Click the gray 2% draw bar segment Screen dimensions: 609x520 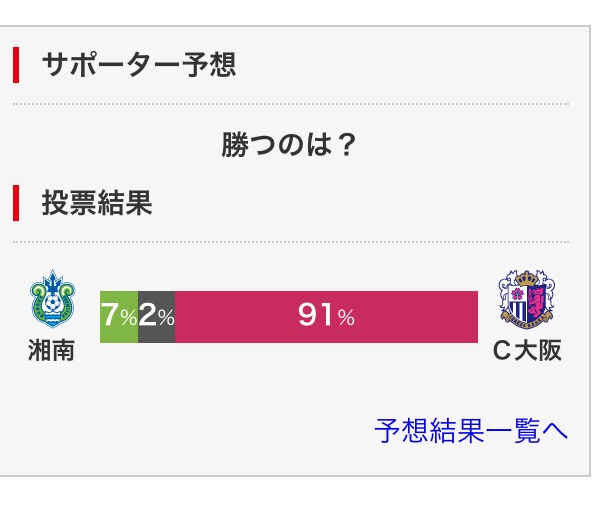[x=156, y=317]
